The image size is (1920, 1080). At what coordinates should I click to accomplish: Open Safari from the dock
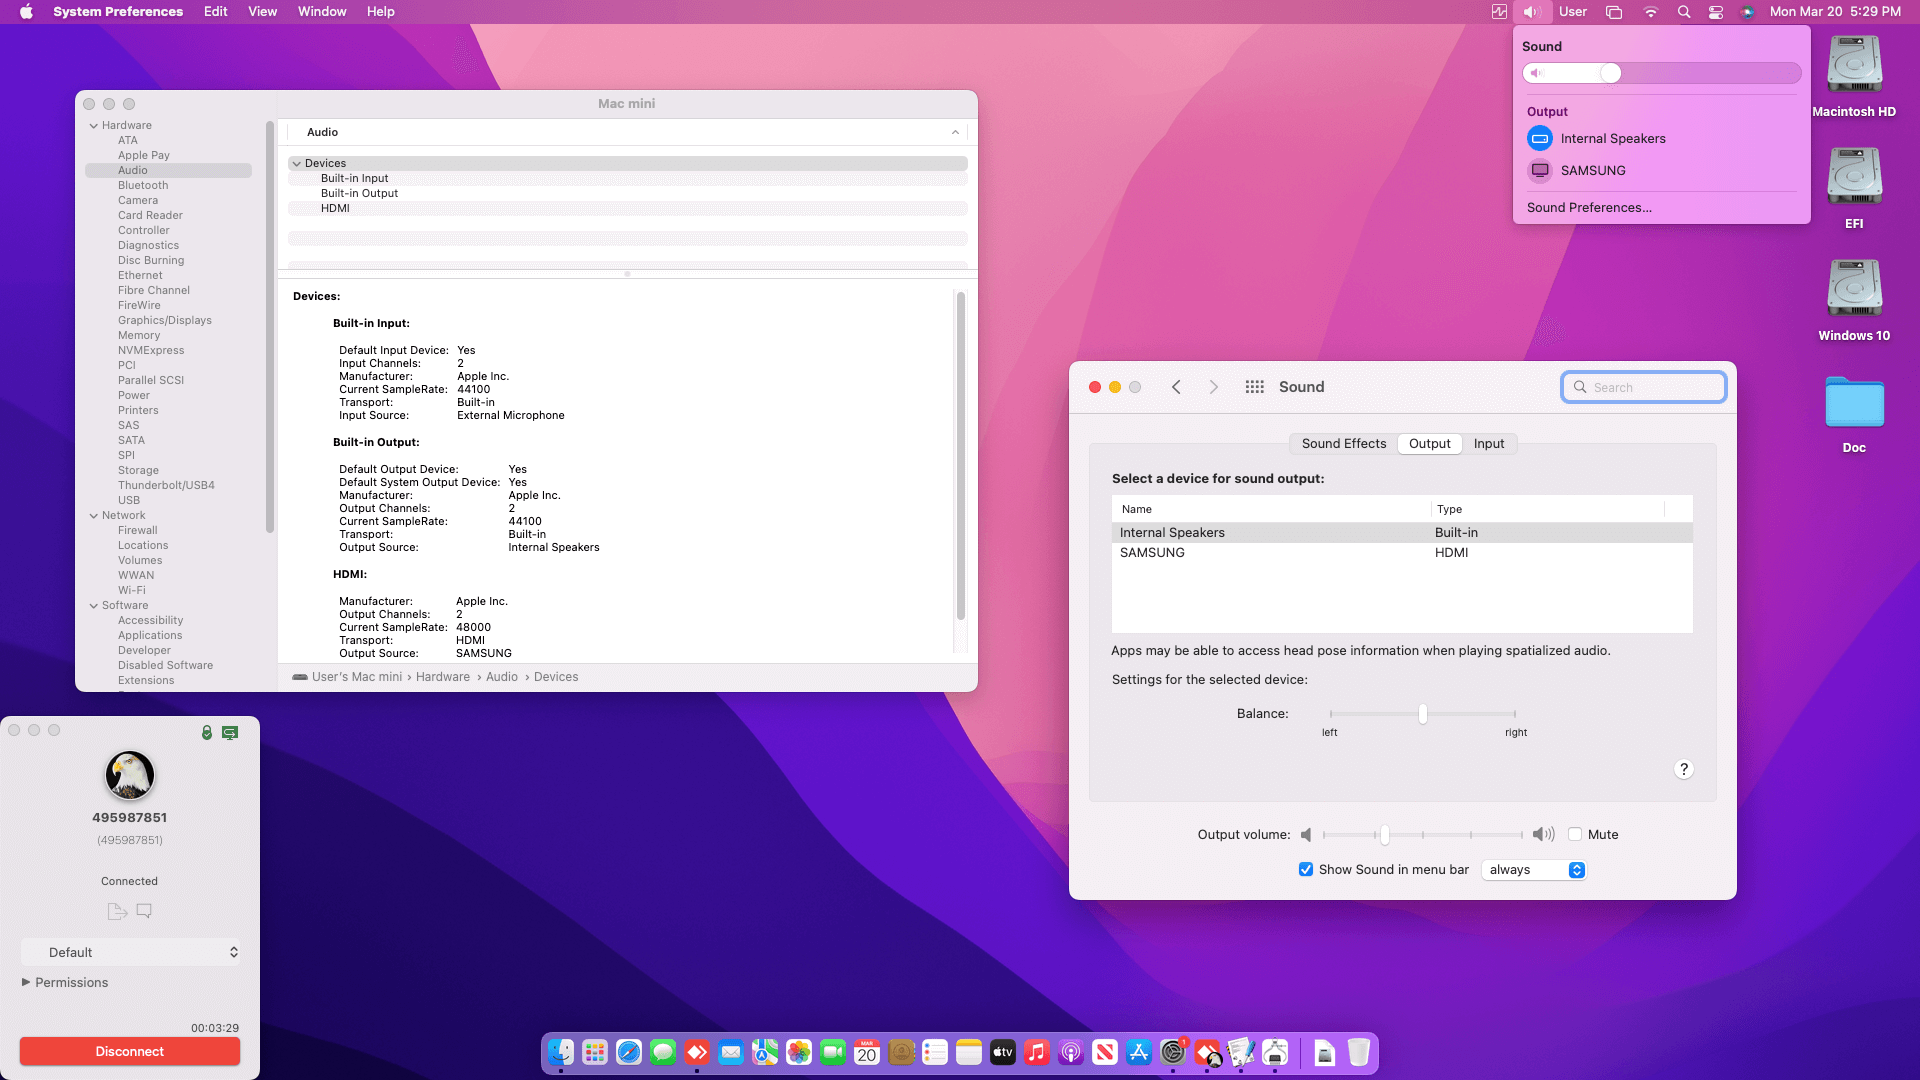coord(629,1052)
